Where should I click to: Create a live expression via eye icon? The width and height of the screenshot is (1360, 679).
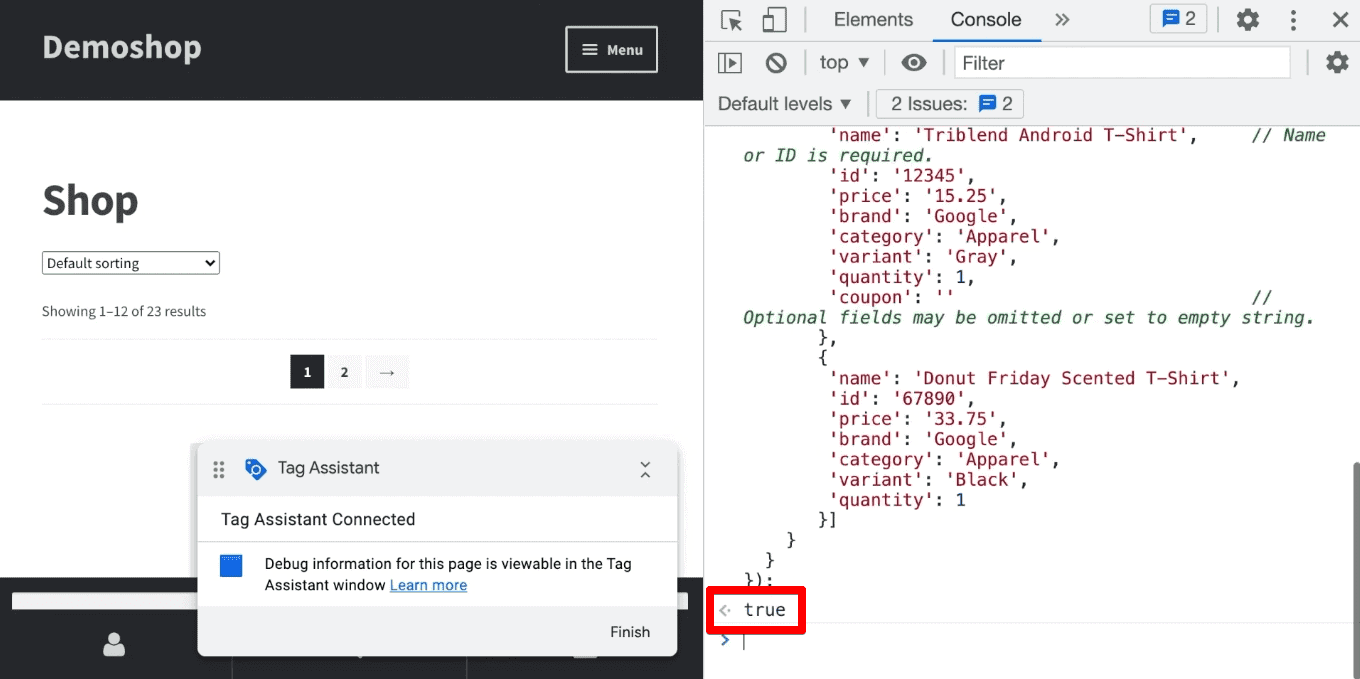click(914, 62)
